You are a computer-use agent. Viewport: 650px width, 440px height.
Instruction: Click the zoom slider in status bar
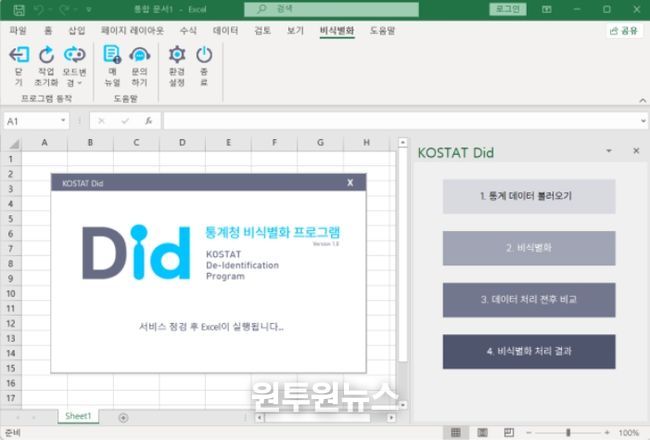pyautogui.click(x=568, y=433)
